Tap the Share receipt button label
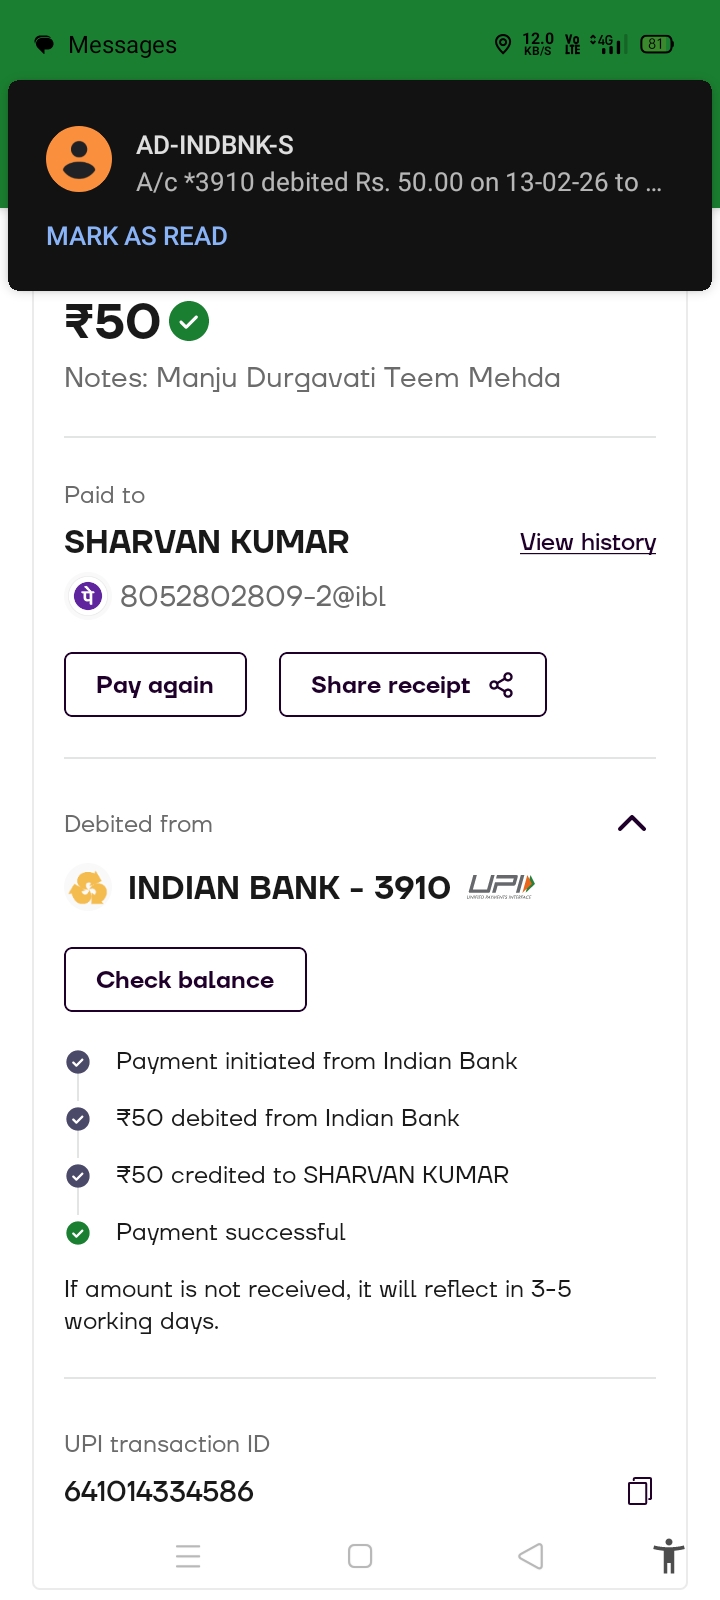This screenshot has width=720, height=1600. 390,685
